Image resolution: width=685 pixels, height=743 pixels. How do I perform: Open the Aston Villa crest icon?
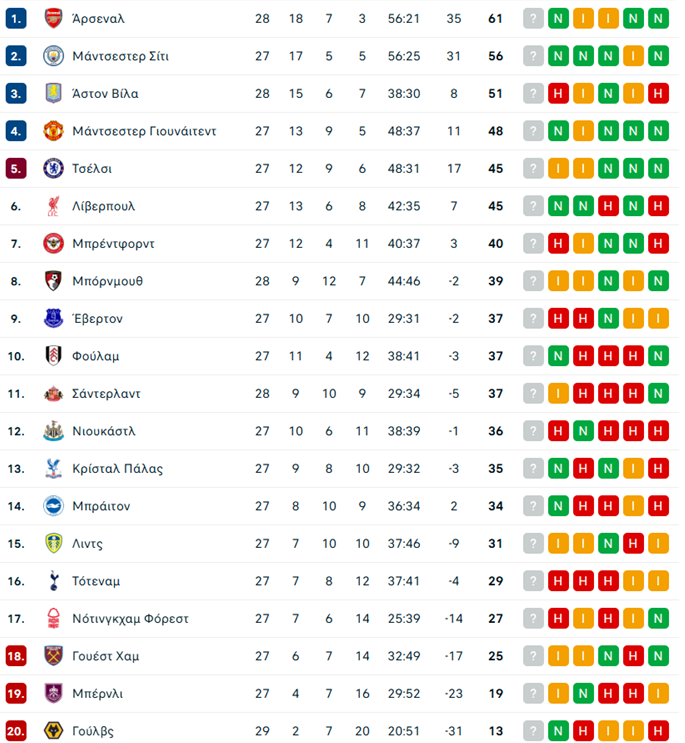click(53, 93)
